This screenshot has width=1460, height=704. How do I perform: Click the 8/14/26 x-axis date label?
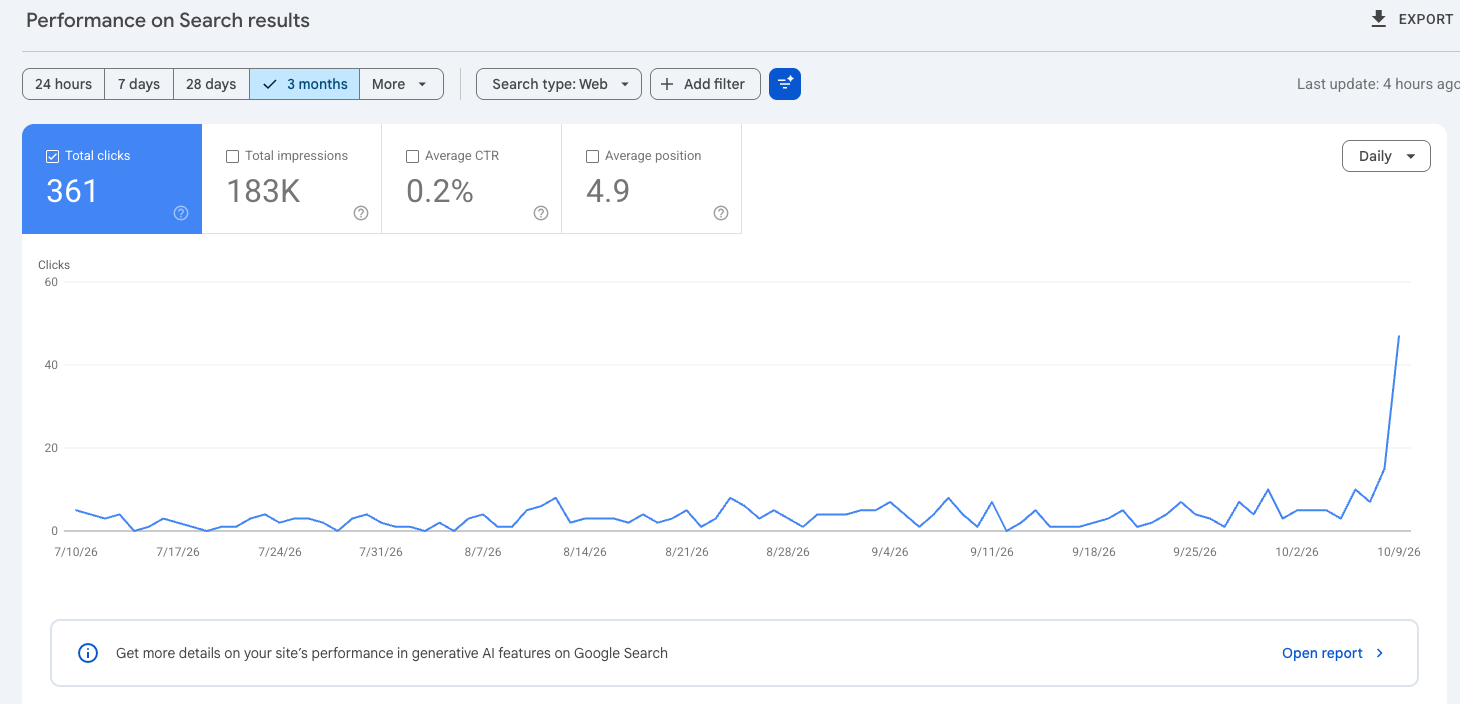(x=585, y=552)
